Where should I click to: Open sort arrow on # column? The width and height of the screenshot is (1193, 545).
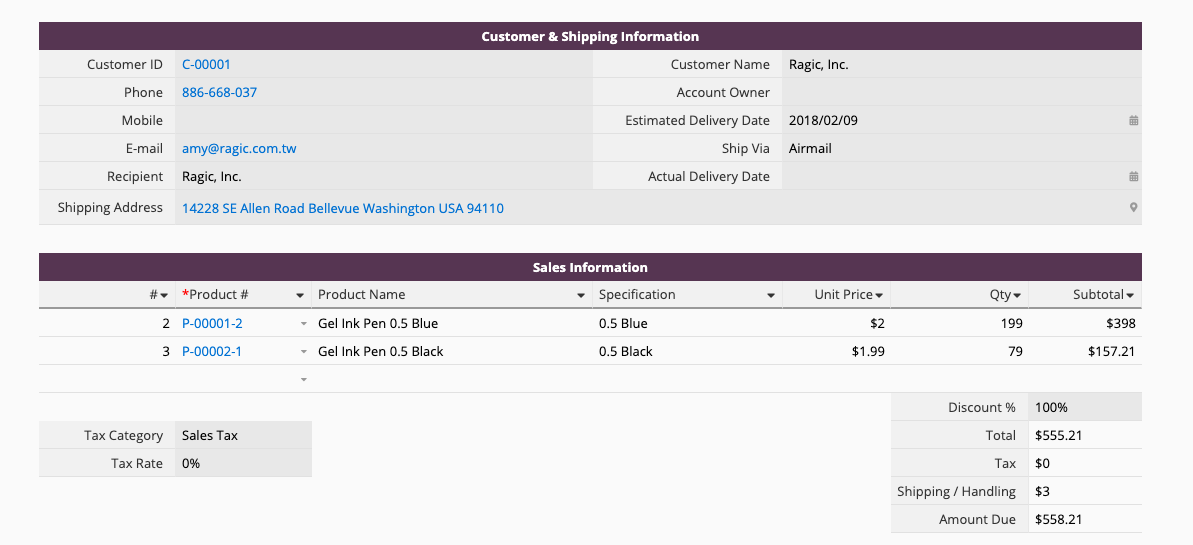(164, 296)
